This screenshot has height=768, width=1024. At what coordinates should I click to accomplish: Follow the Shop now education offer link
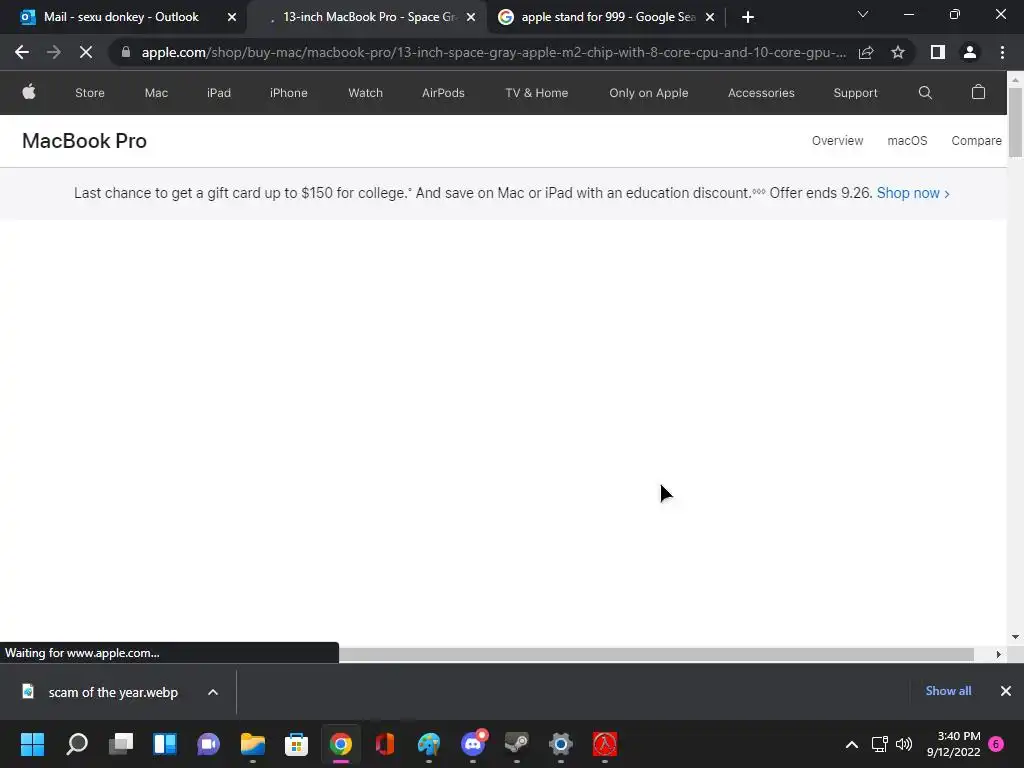[x=912, y=193]
